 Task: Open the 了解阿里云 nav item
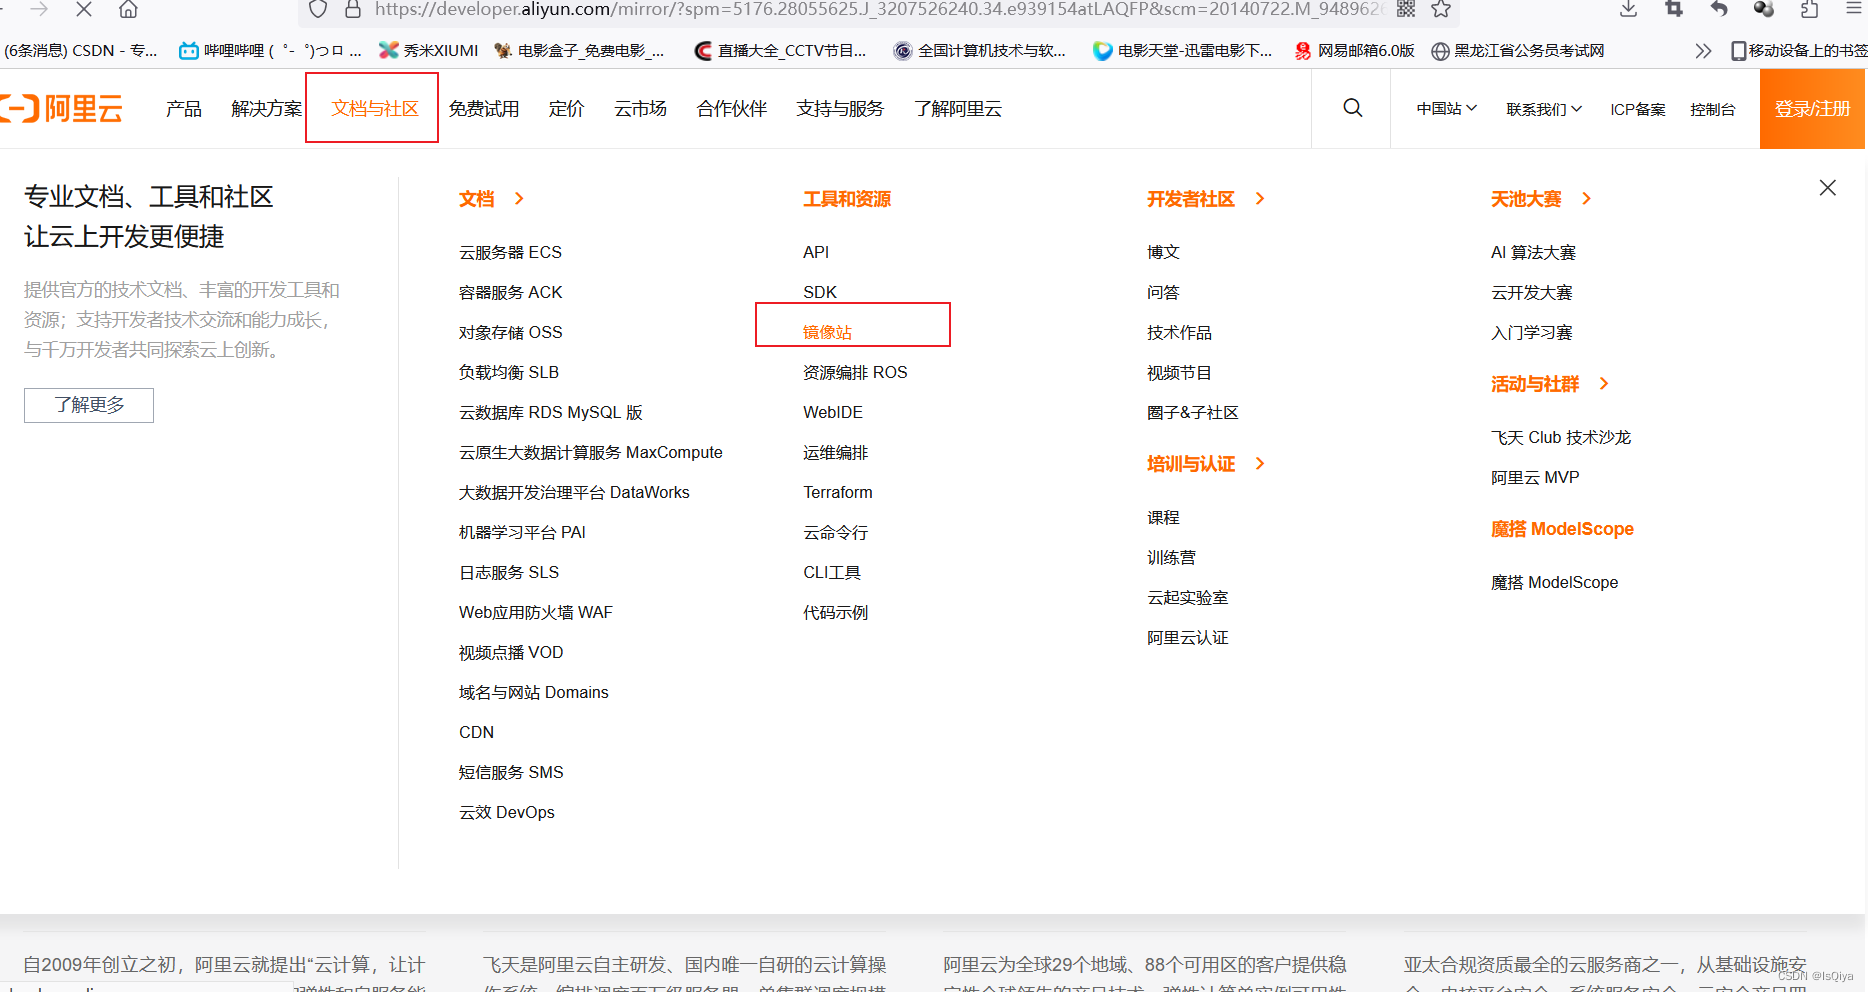958,109
